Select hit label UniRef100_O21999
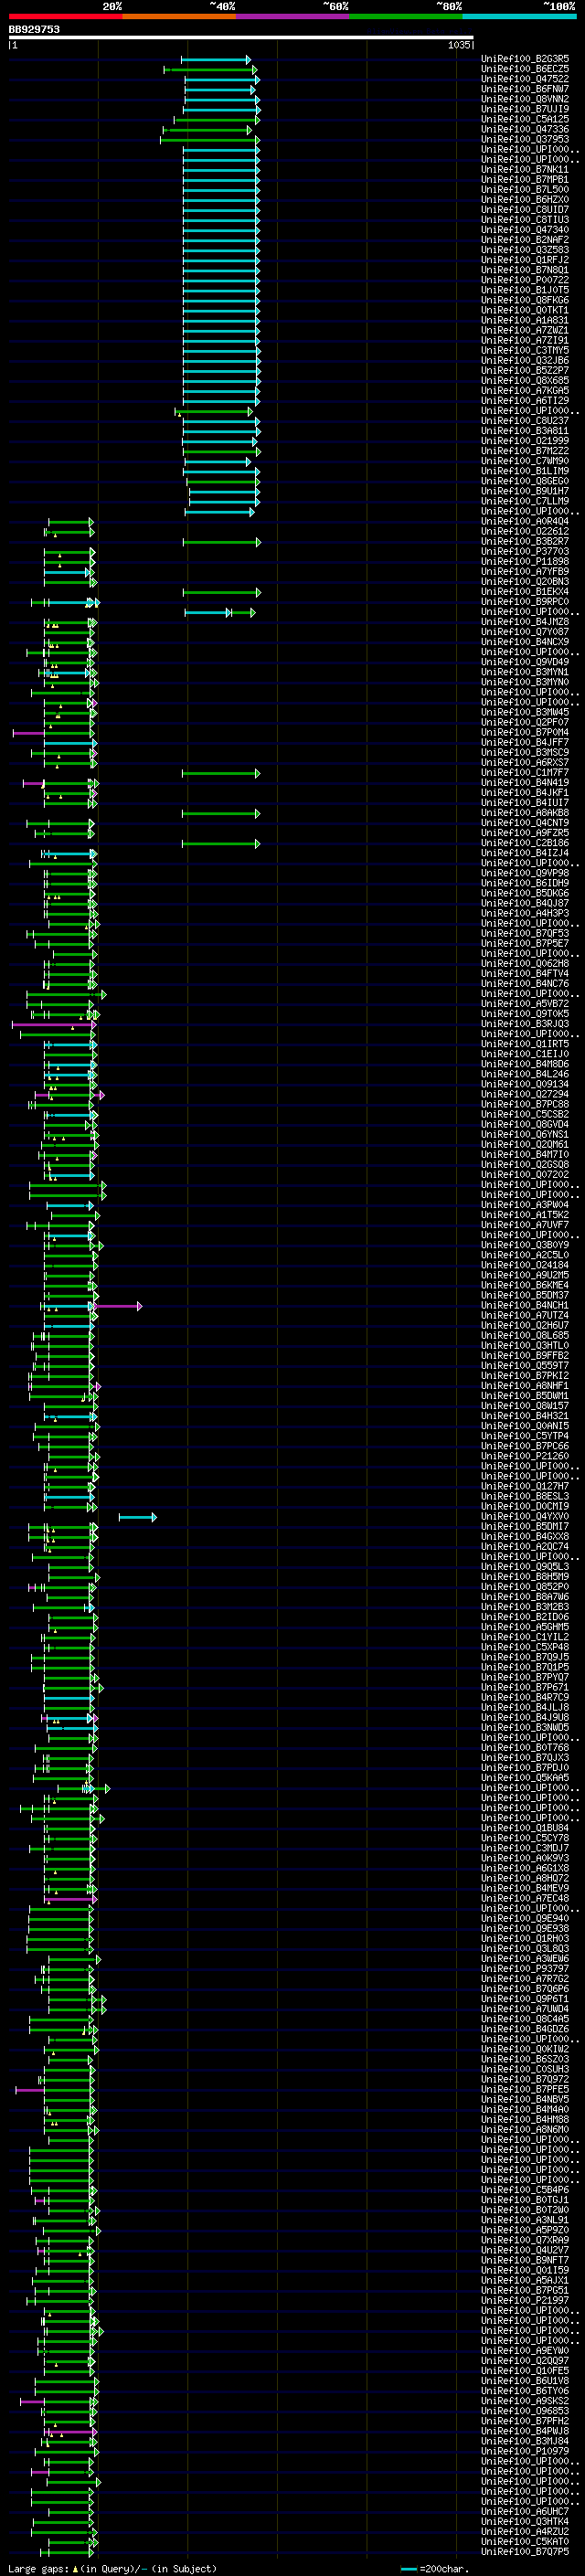Image resolution: width=585 pixels, height=2576 pixels. point(525,441)
